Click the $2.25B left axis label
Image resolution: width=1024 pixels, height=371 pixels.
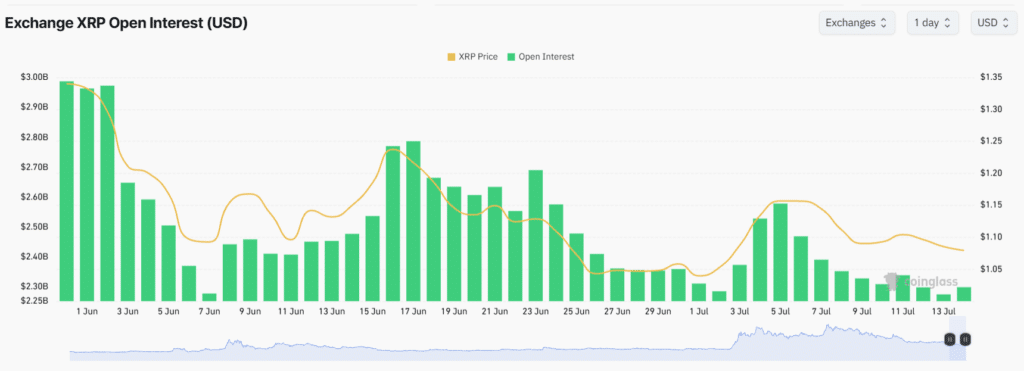pyautogui.click(x=34, y=300)
